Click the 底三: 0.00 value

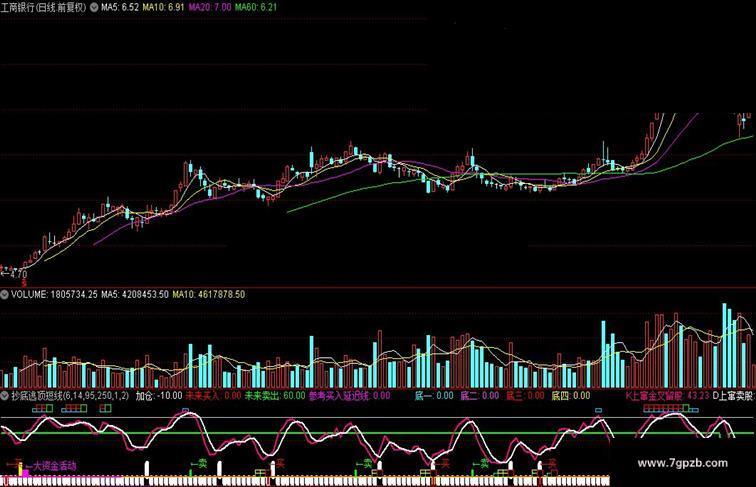tap(525, 396)
